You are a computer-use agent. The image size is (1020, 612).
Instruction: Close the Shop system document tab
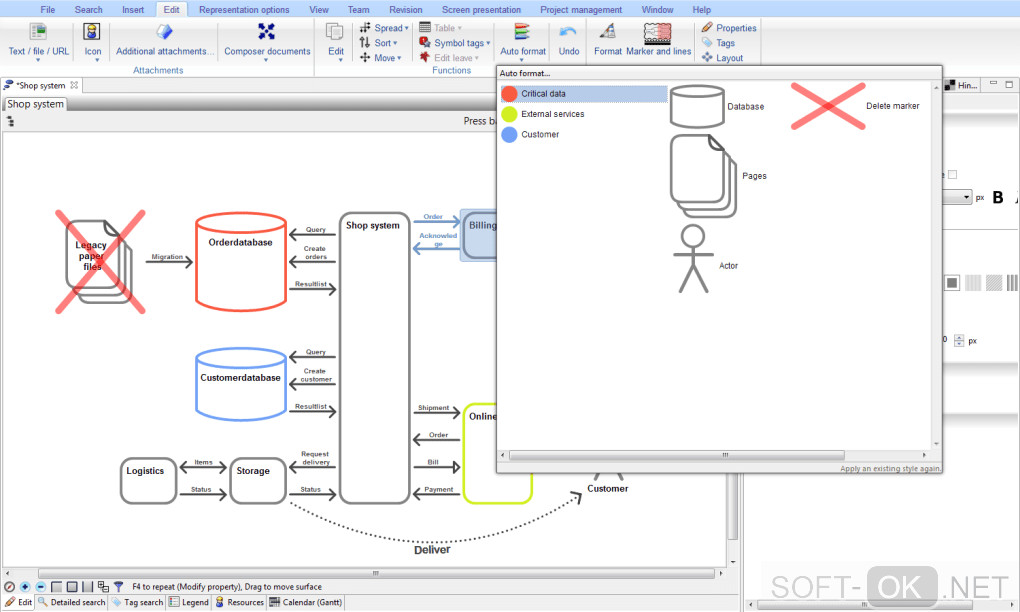tap(74, 85)
